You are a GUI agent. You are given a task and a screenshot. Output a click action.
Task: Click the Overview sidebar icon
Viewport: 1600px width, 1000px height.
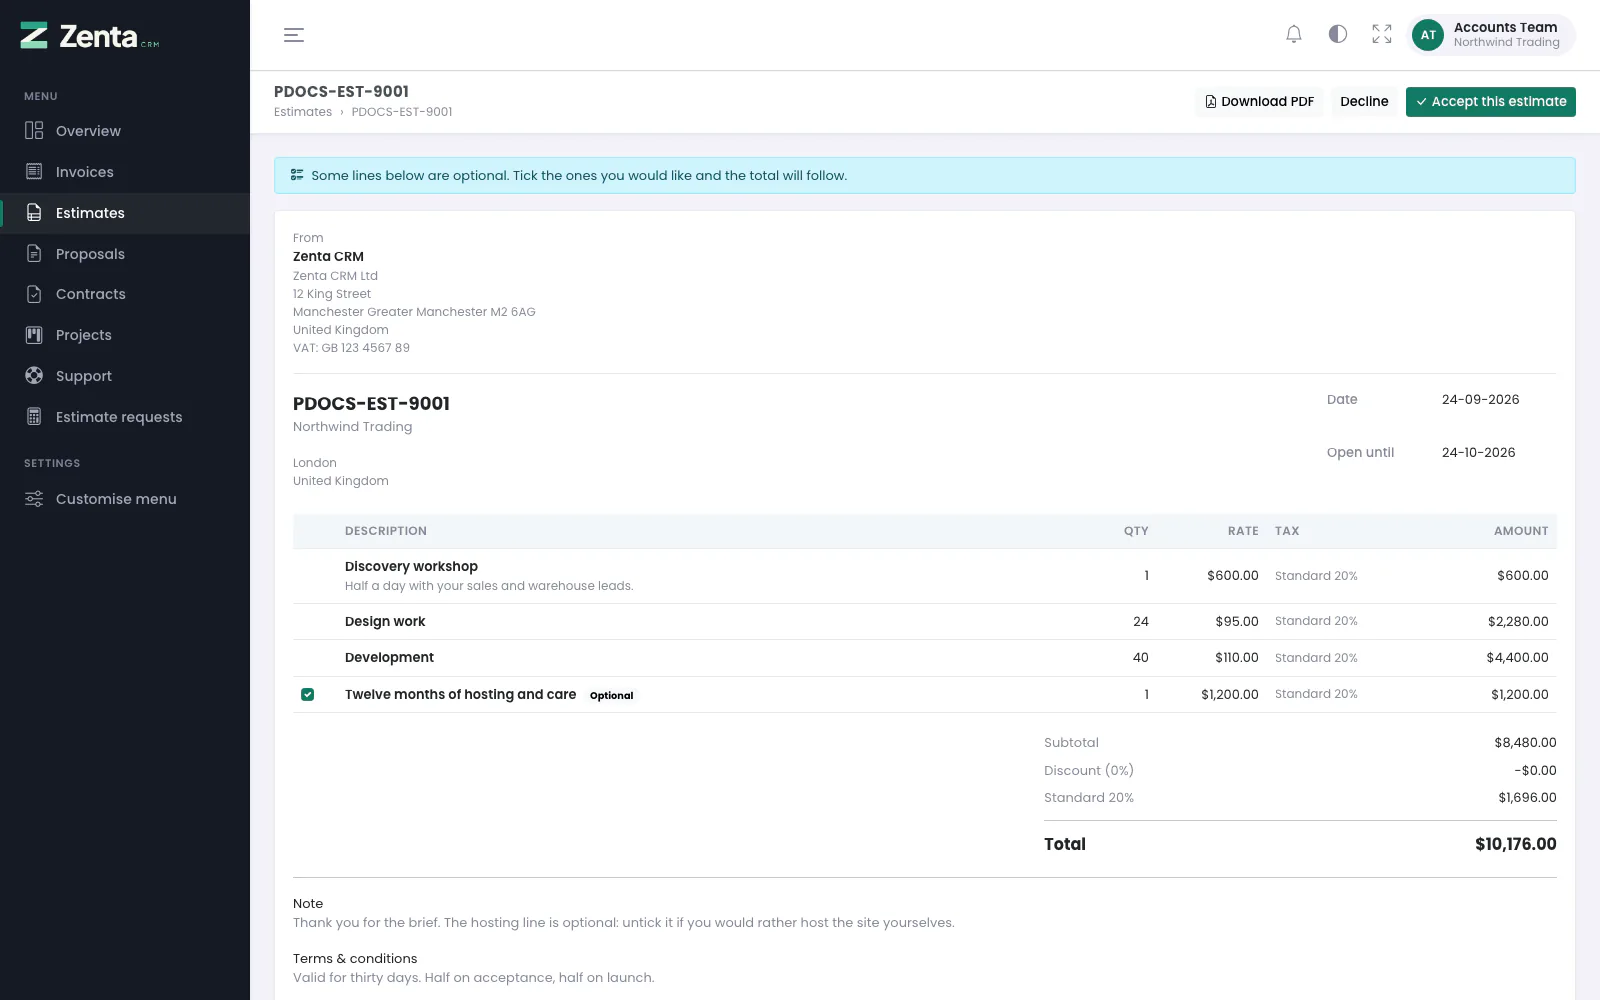pyautogui.click(x=34, y=131)
